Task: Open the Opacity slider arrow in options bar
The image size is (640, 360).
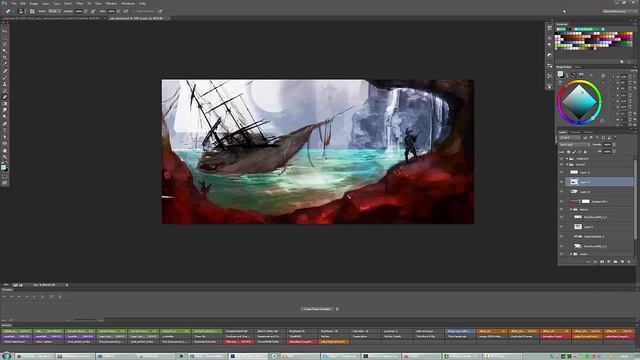Action: [x=87, y=11]
